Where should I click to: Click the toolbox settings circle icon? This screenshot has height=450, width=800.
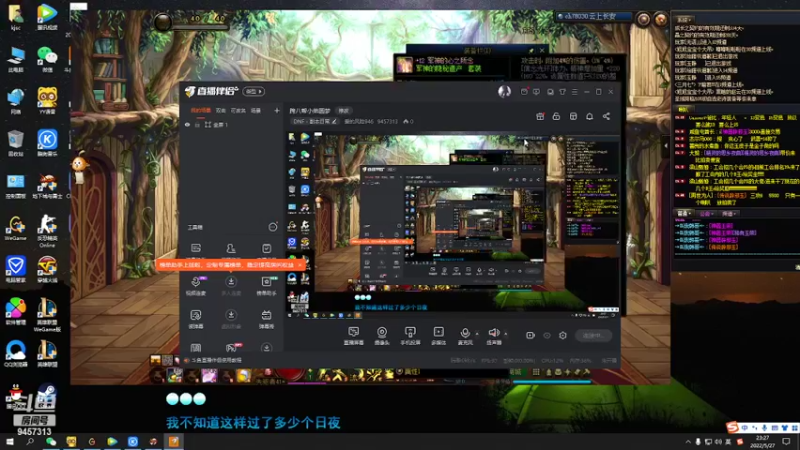[273, 227]
